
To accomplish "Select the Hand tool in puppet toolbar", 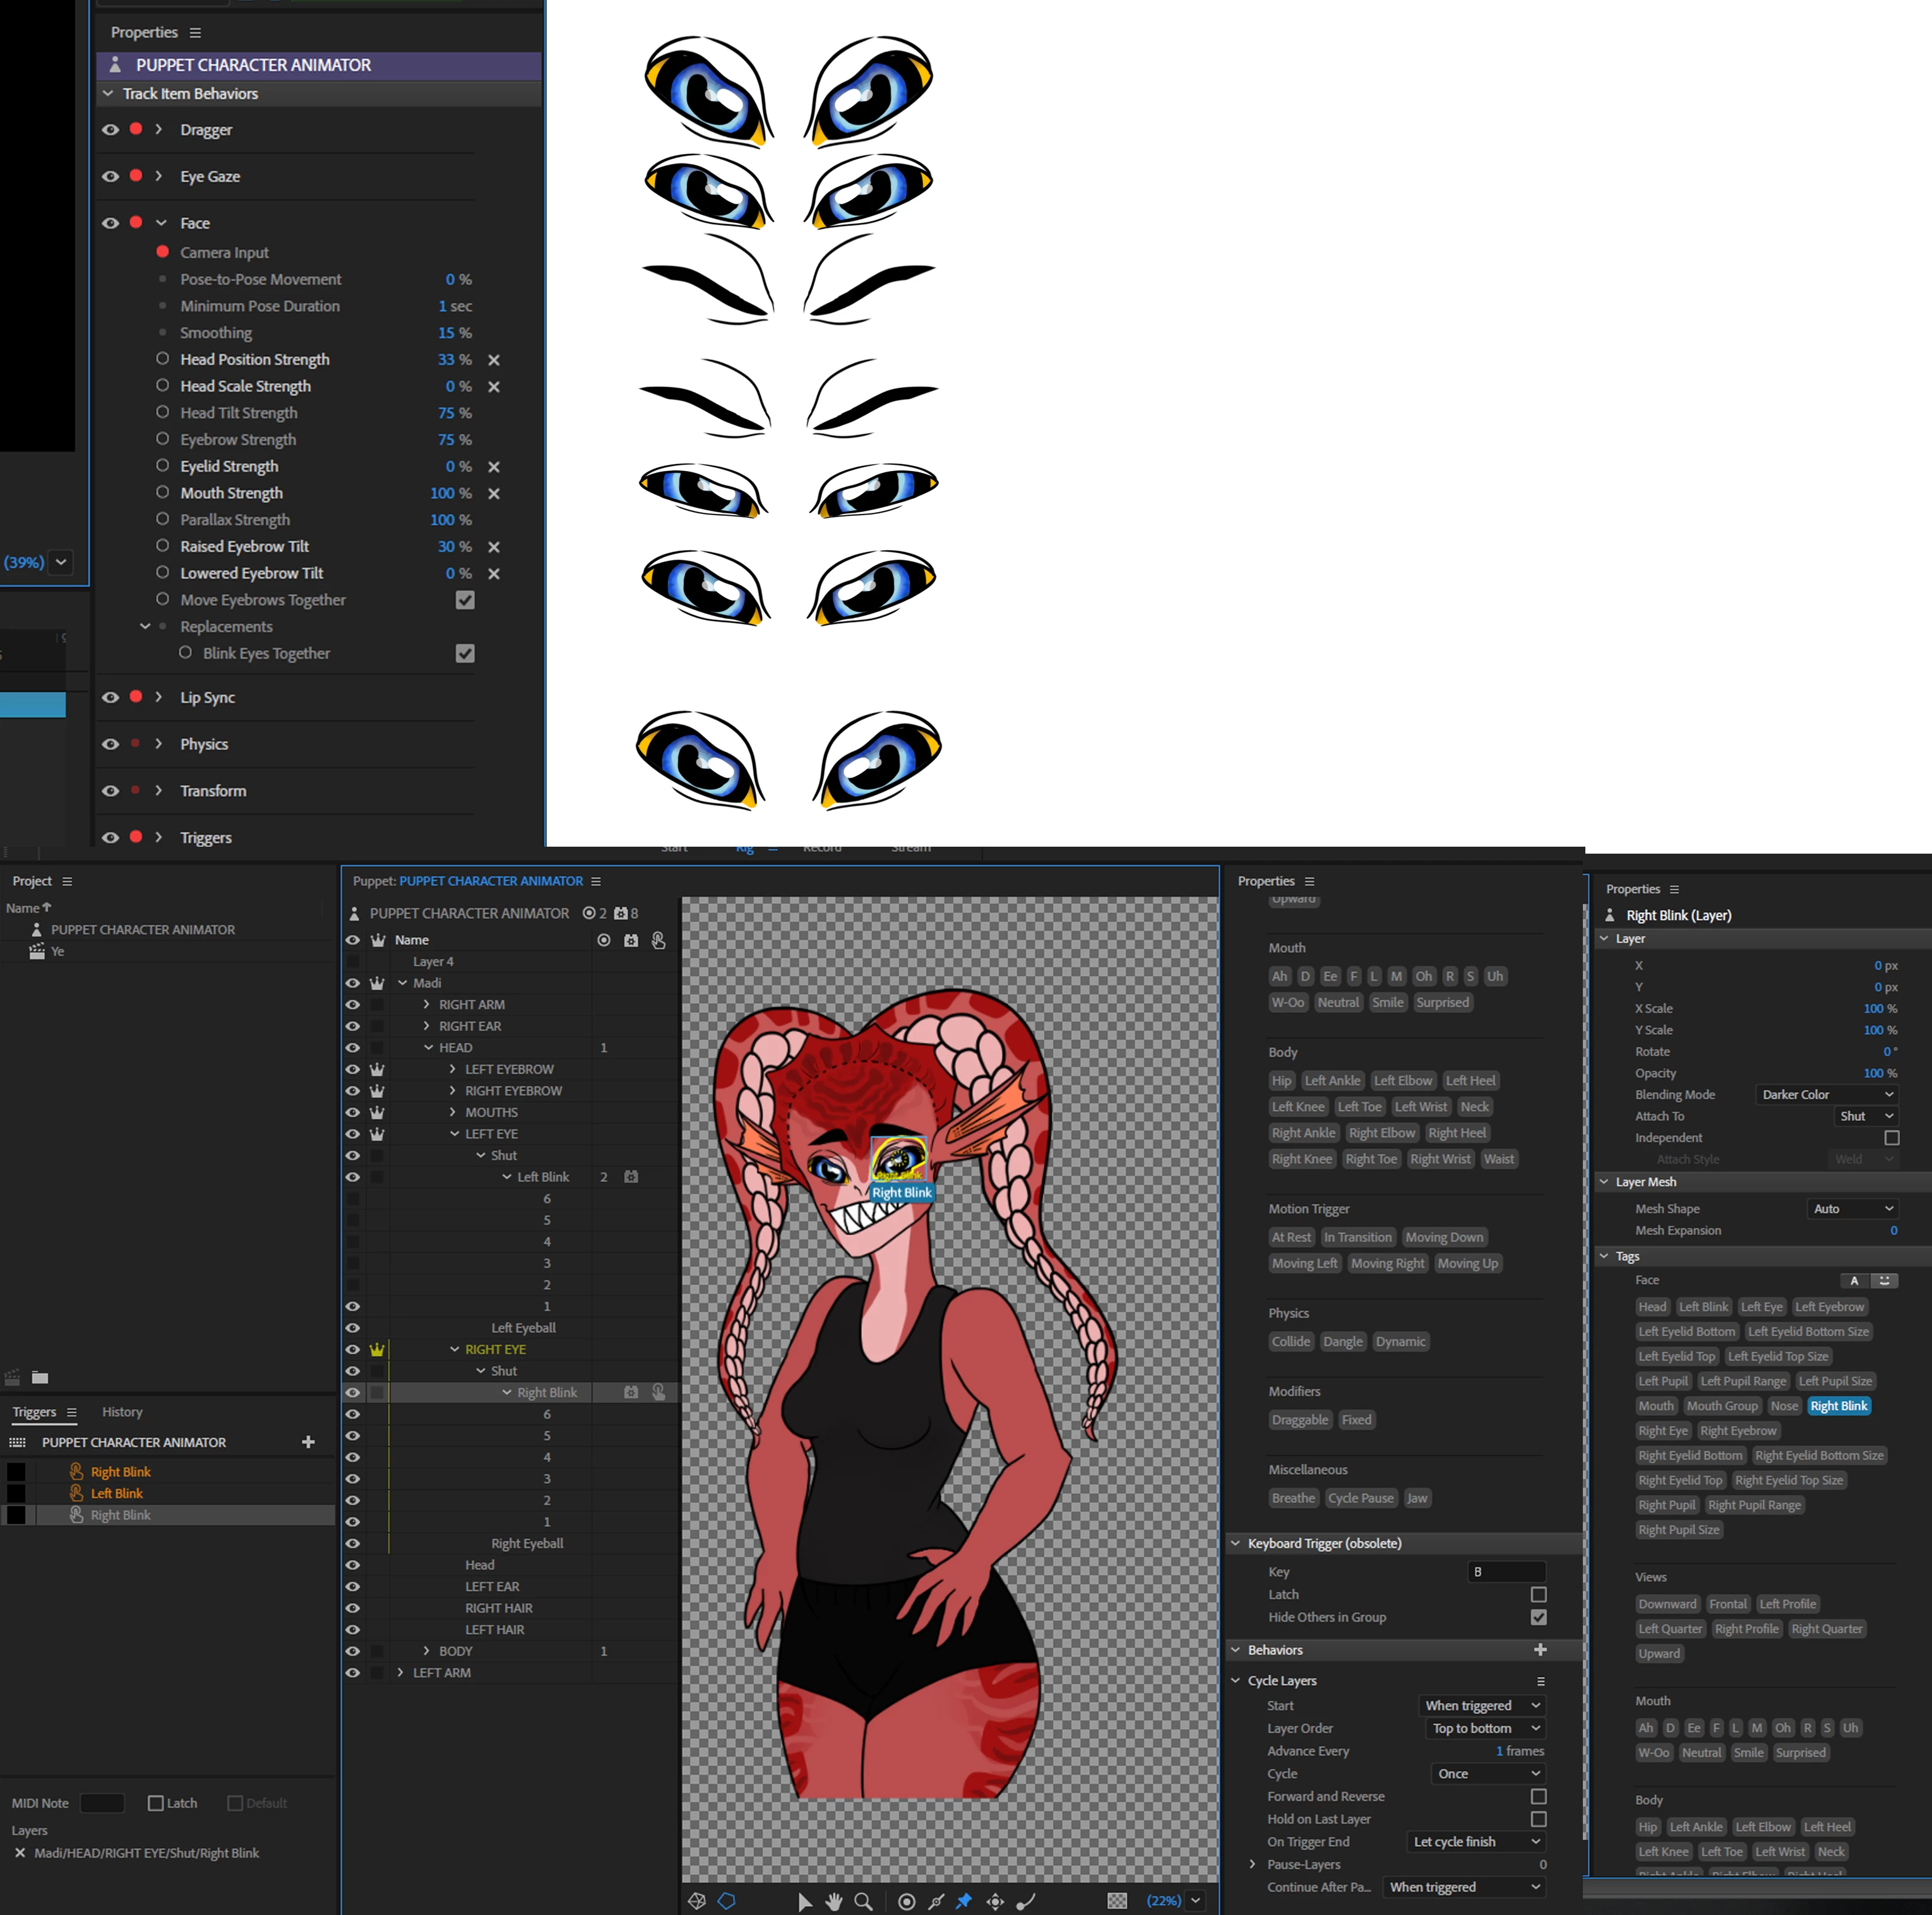I will (834, 1901).
